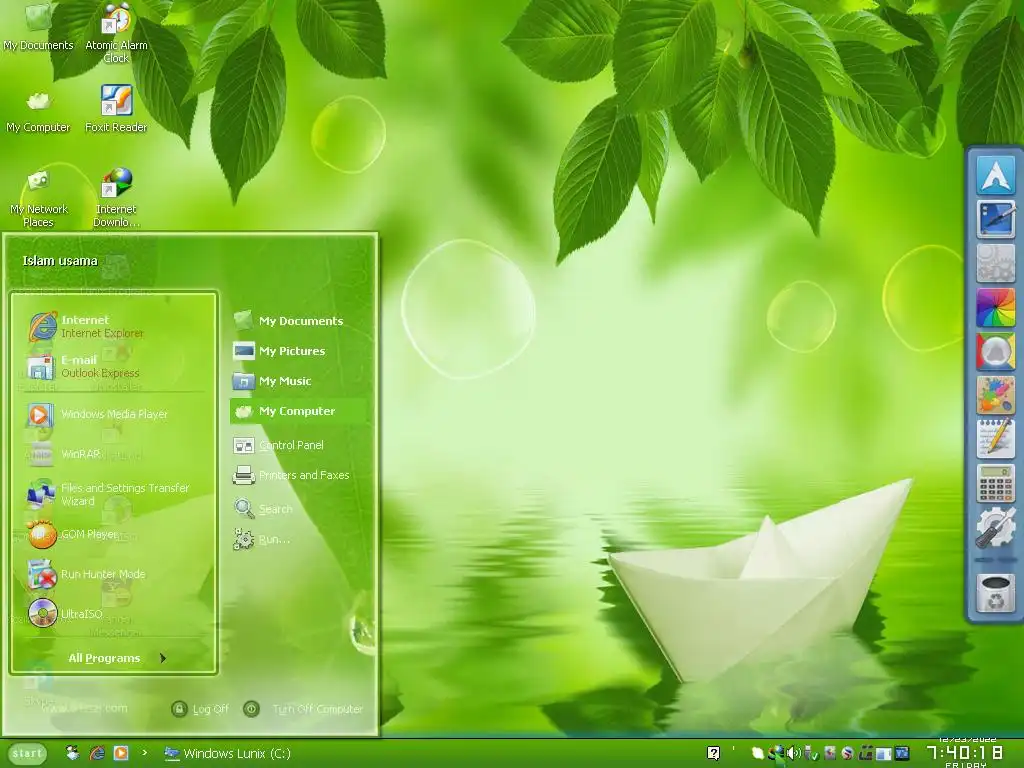
Task: Click the Start button
Action: point(27,753)
